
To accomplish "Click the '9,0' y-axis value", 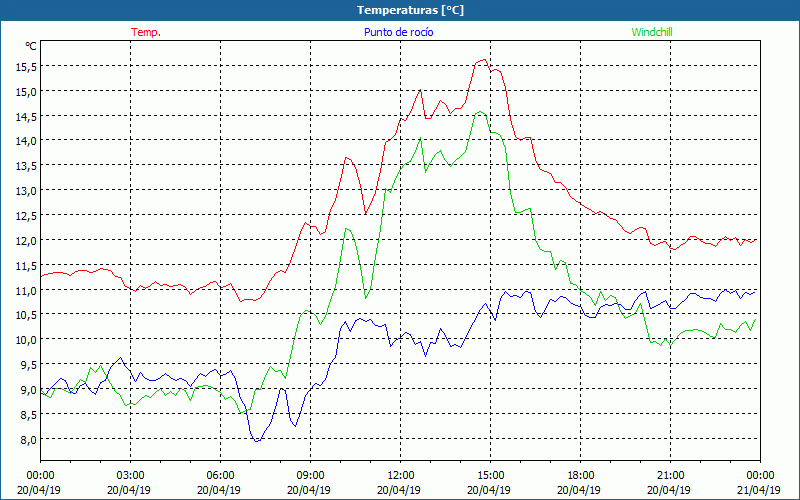I will [x=29, y=390].
